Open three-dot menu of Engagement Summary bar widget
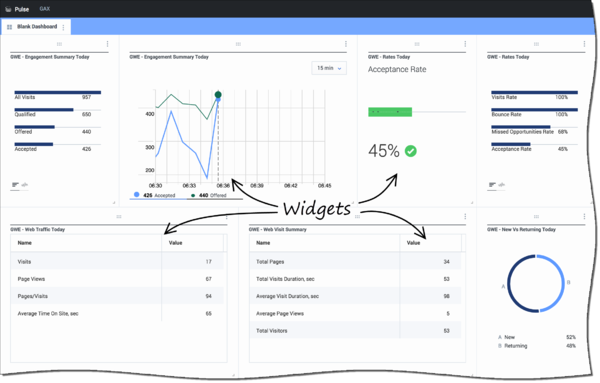This screenshot has width=600, height=383. coord(108,44)
